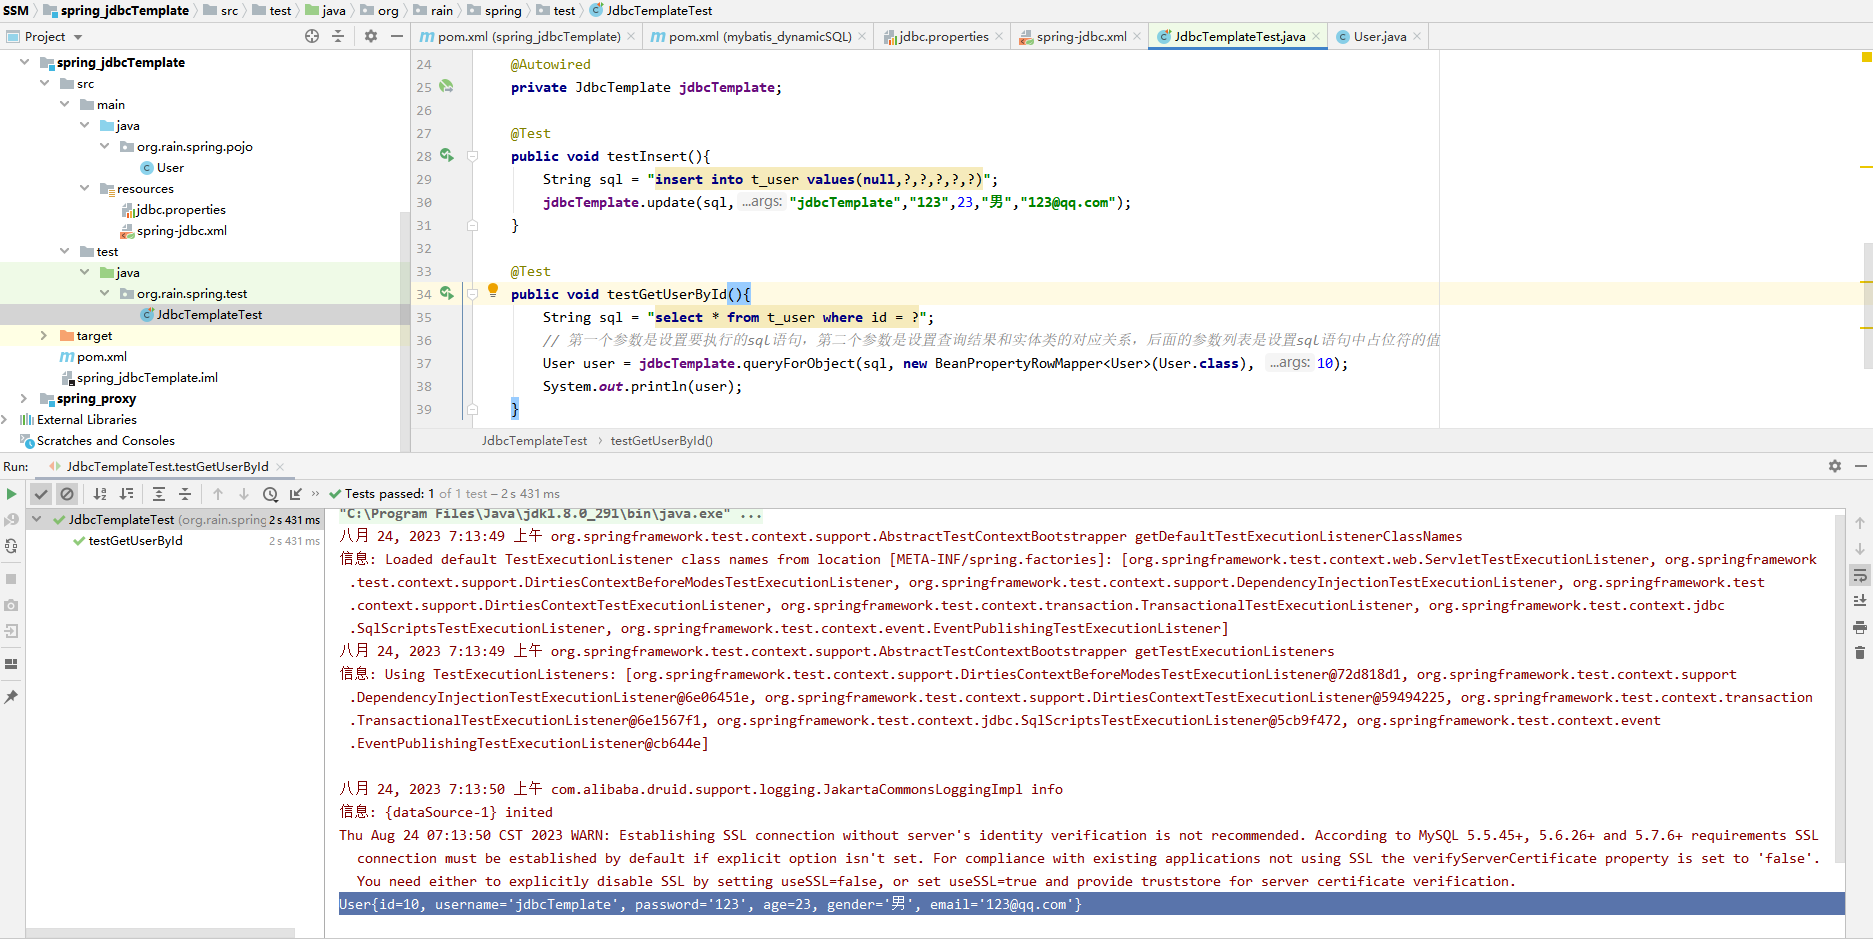1873x939 pixels.
Task: Close the User.java editor tab
Action: coord(1417,36)
